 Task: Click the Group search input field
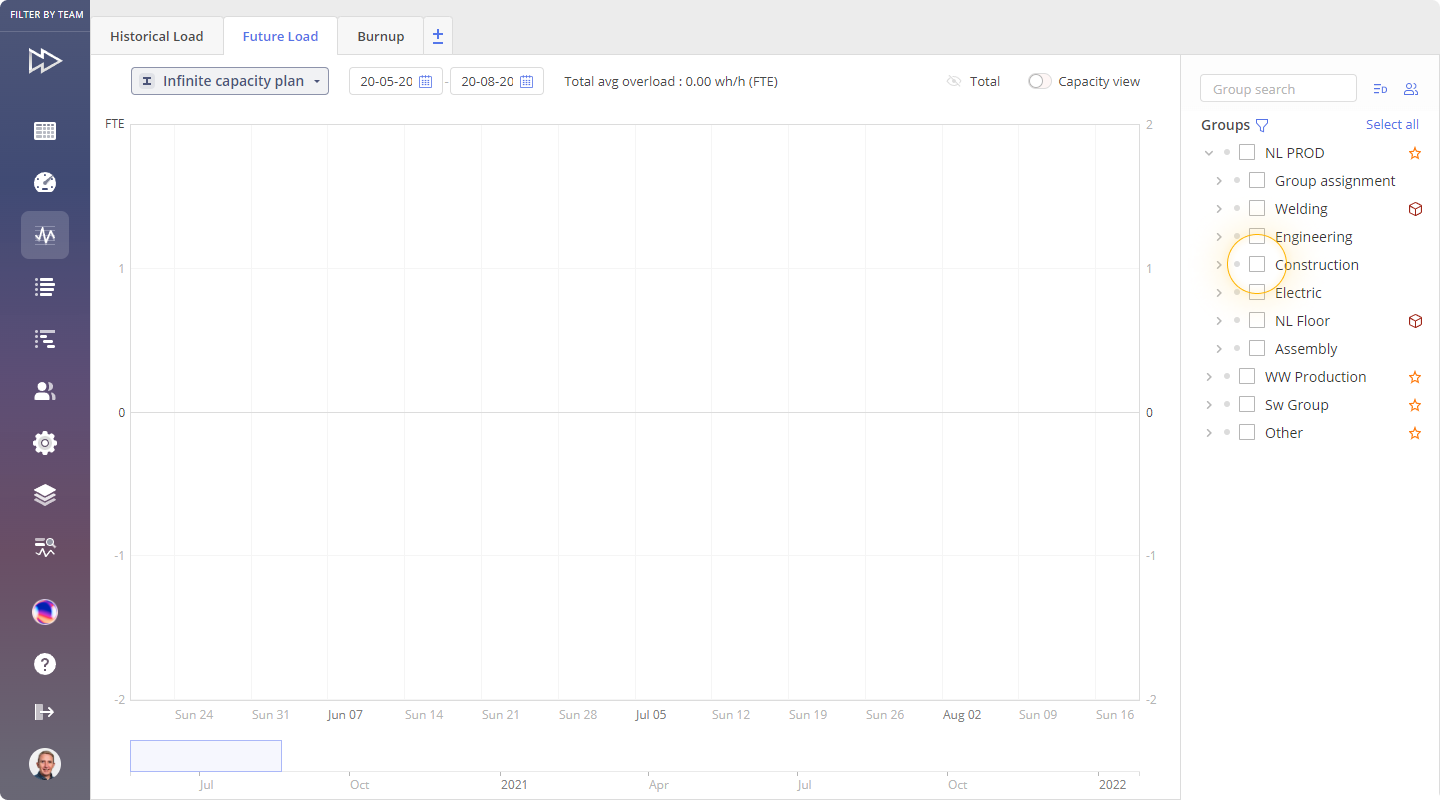(x=1278, y=89)
